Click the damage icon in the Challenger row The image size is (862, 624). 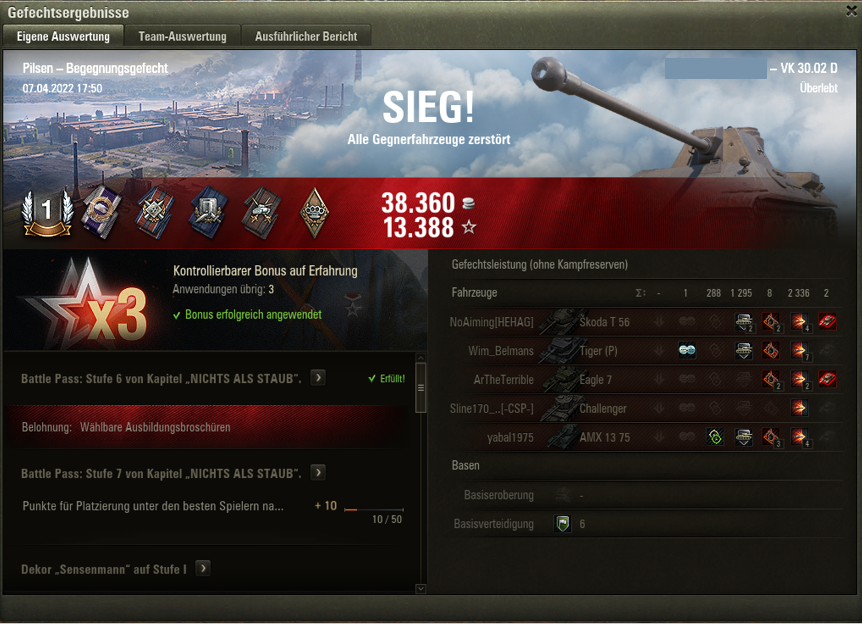point(799,408)
